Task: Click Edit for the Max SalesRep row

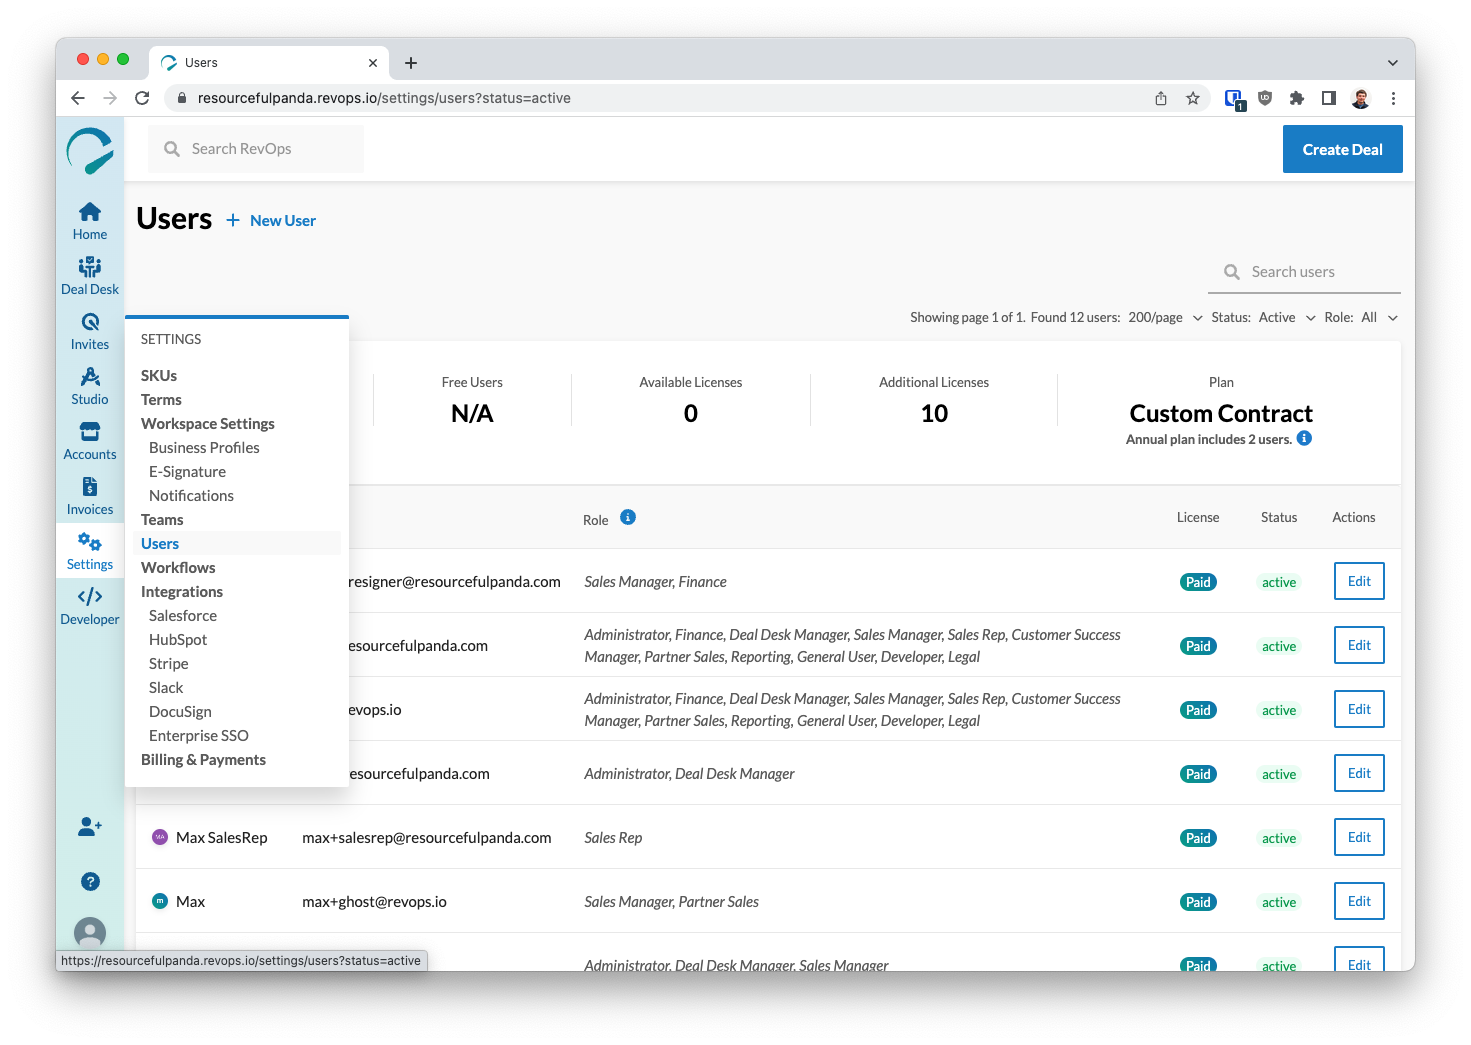Action: 1359,837
